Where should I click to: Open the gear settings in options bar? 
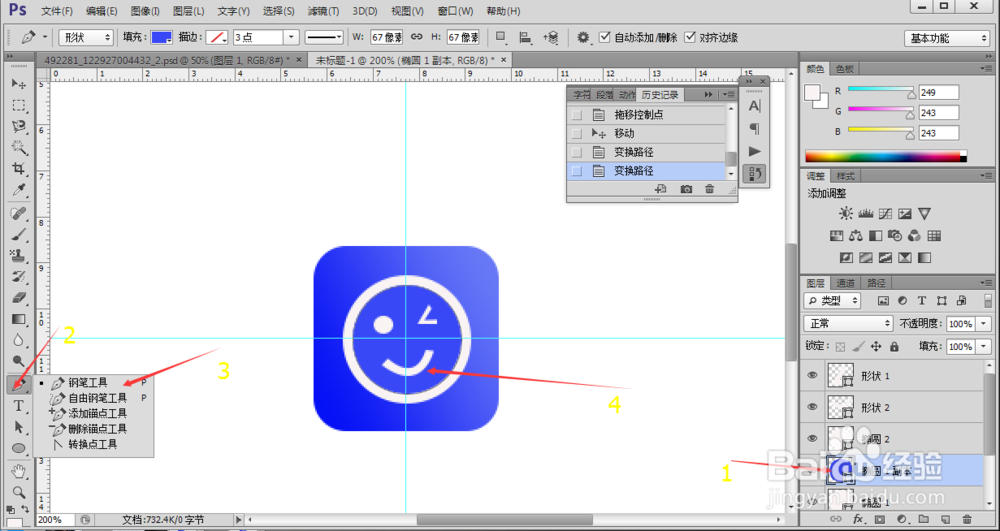tap(583, 37)
